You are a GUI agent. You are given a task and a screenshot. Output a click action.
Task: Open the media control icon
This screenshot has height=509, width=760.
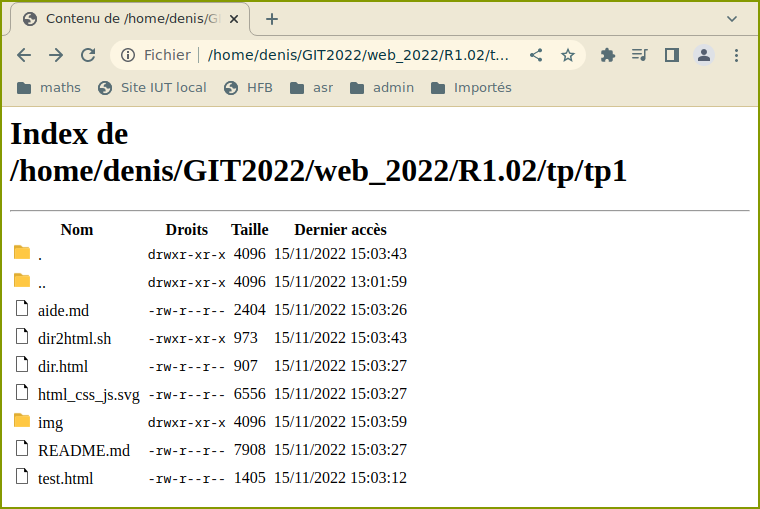click(x=639, y=55)
